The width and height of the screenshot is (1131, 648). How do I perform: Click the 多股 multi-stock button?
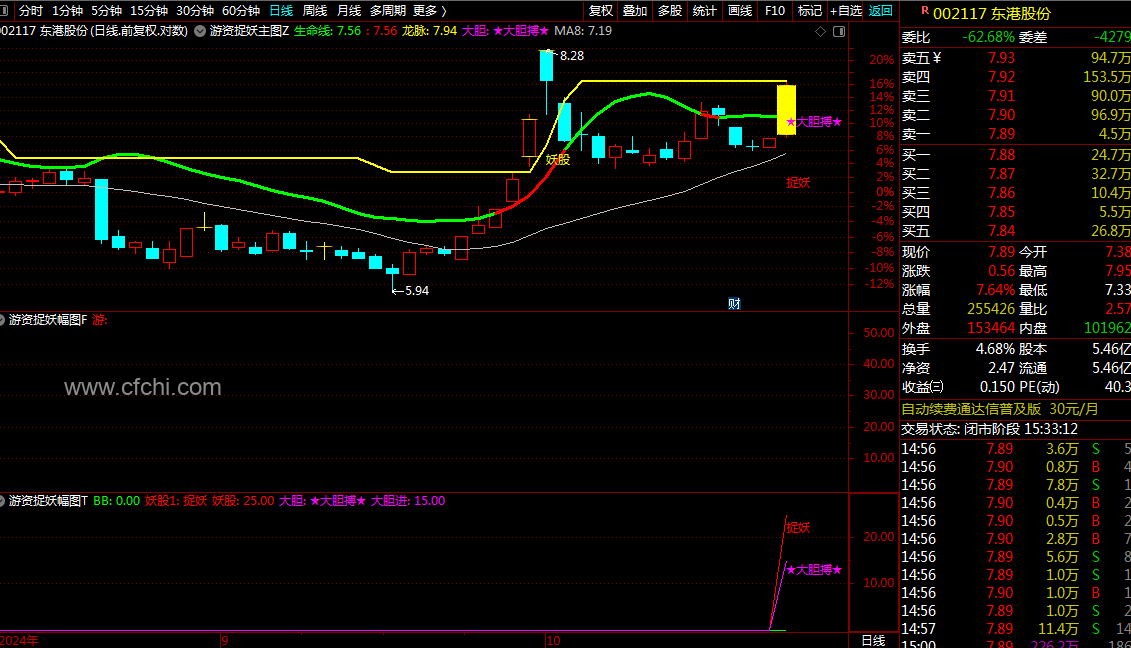click(669, 11)
